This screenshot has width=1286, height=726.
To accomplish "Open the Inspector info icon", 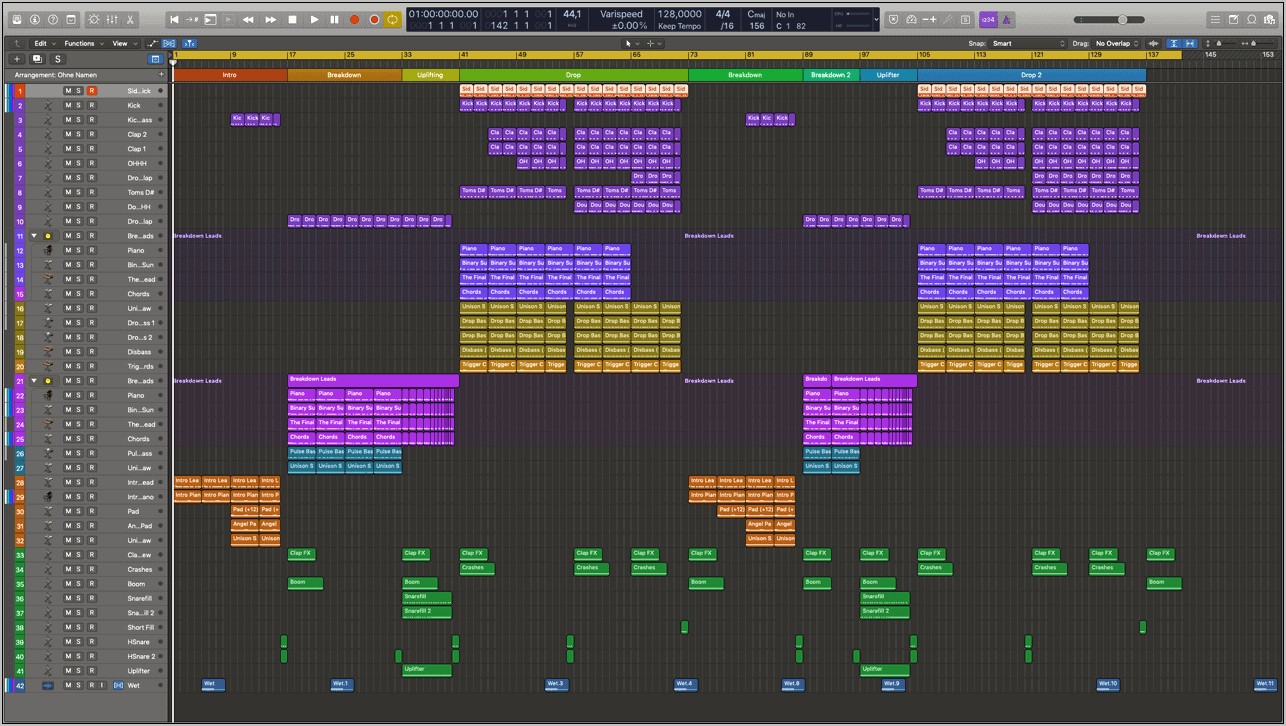I will [x=34, y=19].
